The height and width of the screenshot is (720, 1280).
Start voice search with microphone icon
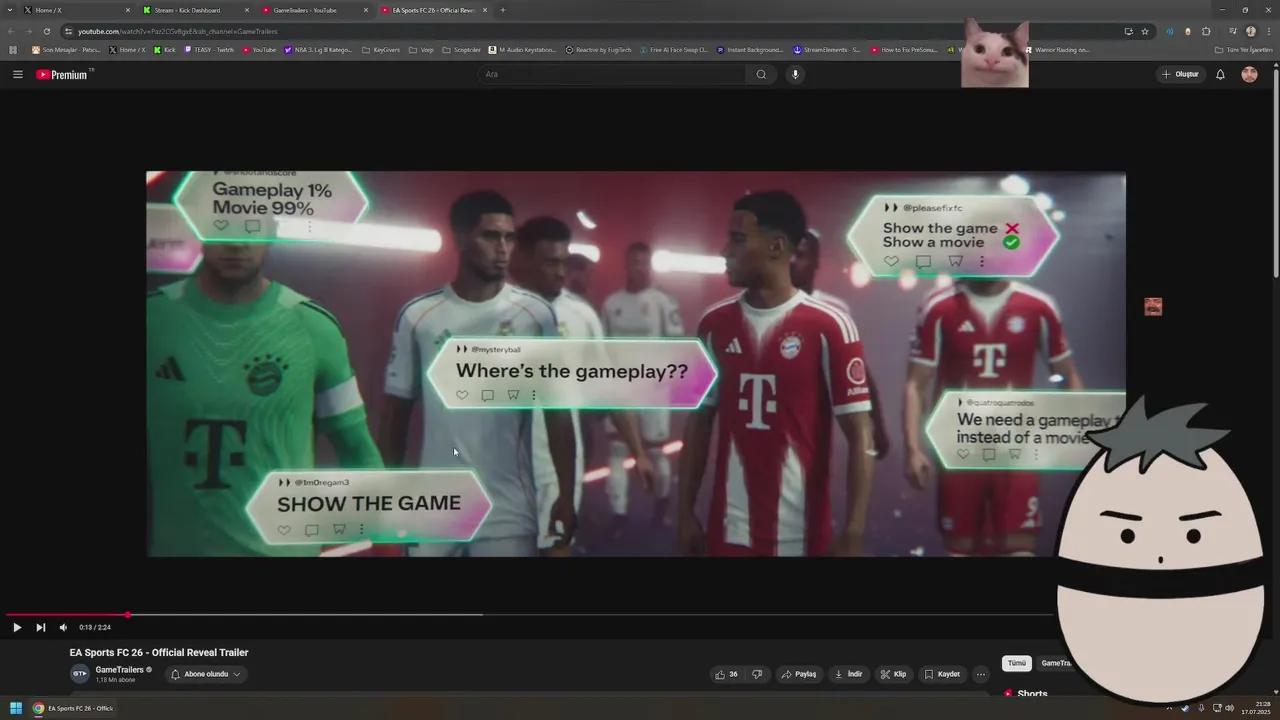795,74
